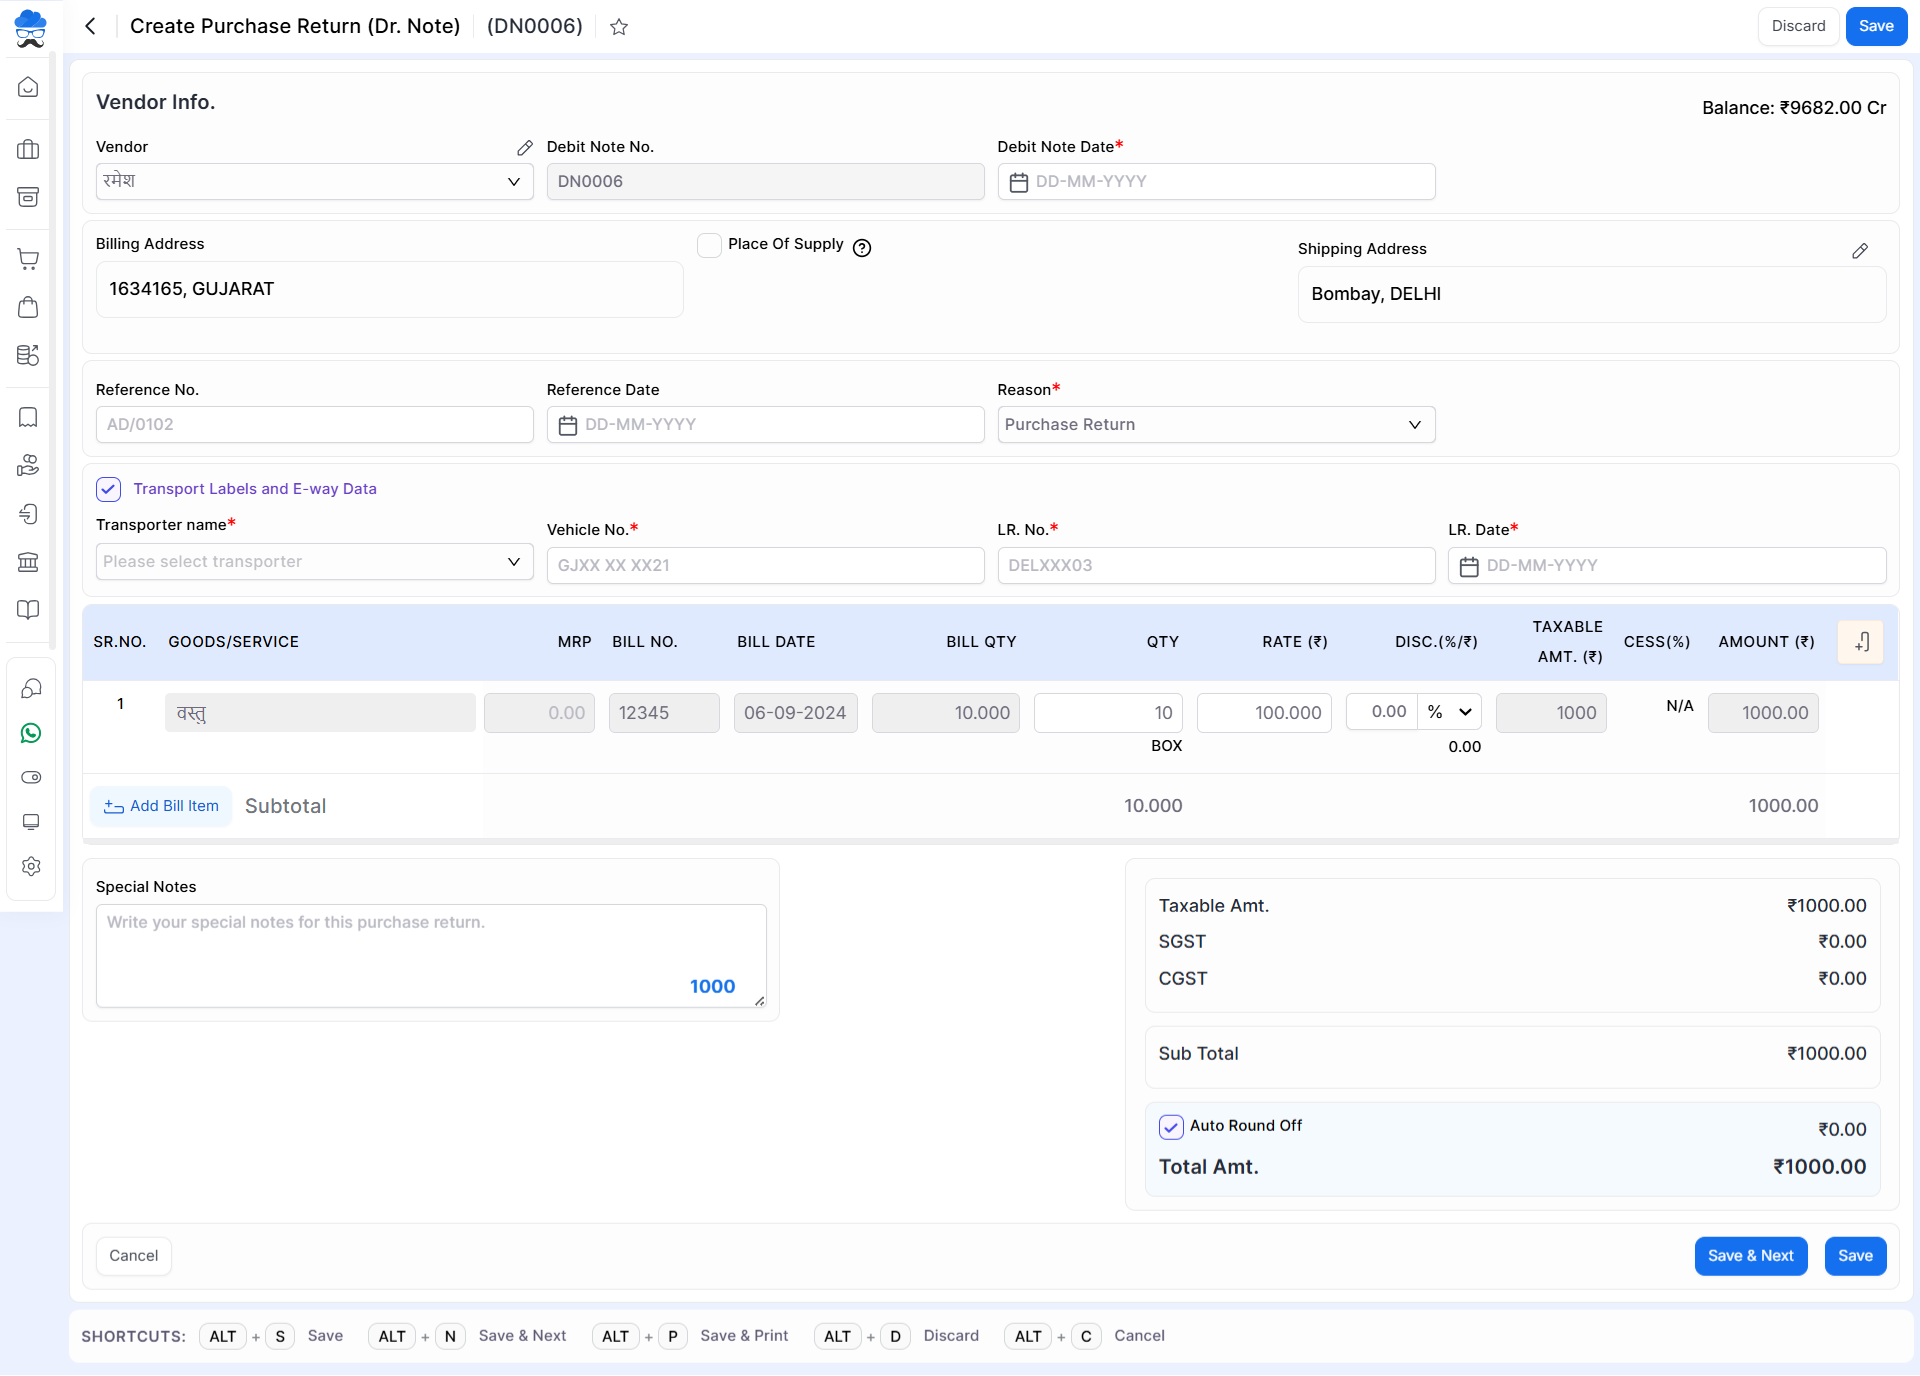The width and height of the screenshot is (1920, 1376).
Task: Open the Vendor dropdown
Action: pos(315,182)
